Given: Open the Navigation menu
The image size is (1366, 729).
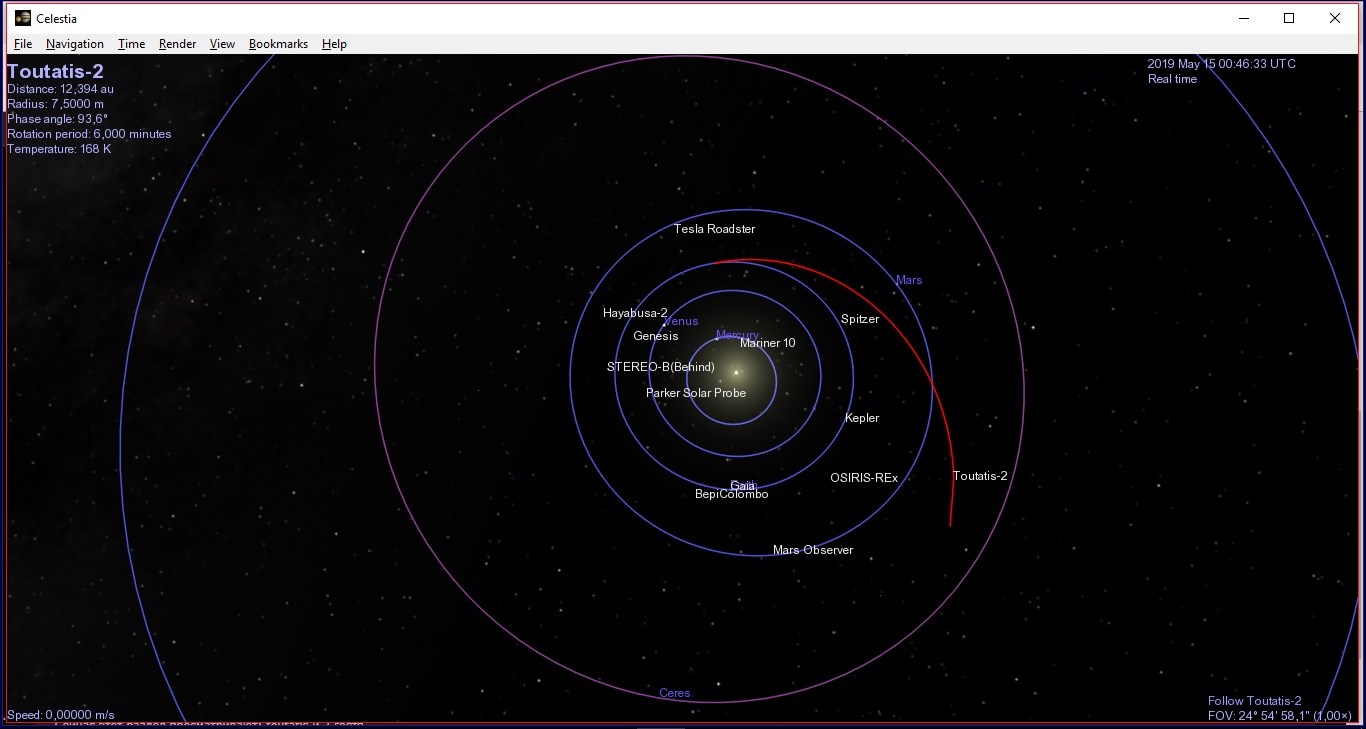Looking at the screenshot, I should pyautogui.click(x=75, y=44).
